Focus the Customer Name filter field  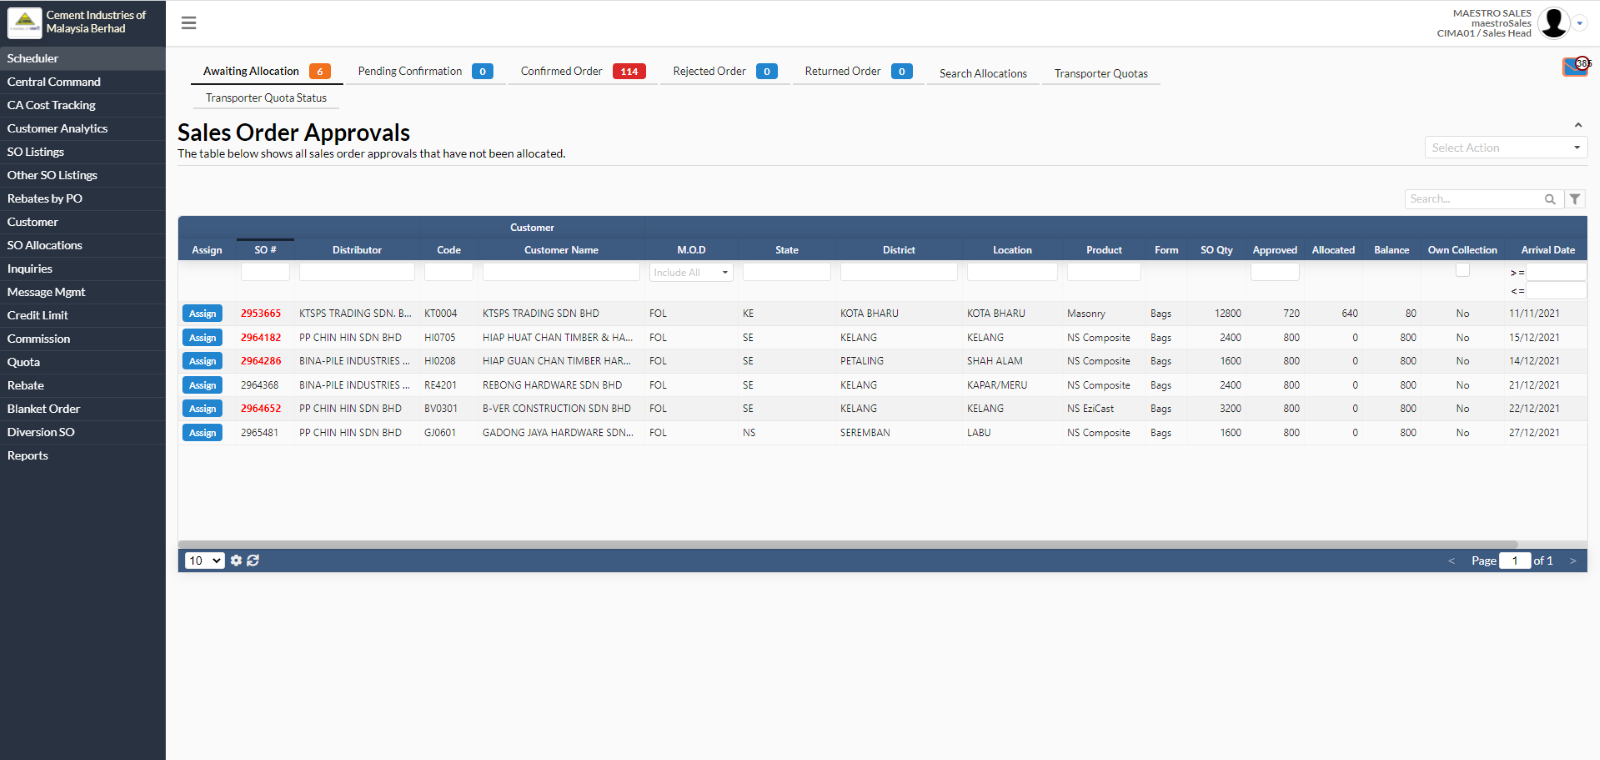click(561, 272)
